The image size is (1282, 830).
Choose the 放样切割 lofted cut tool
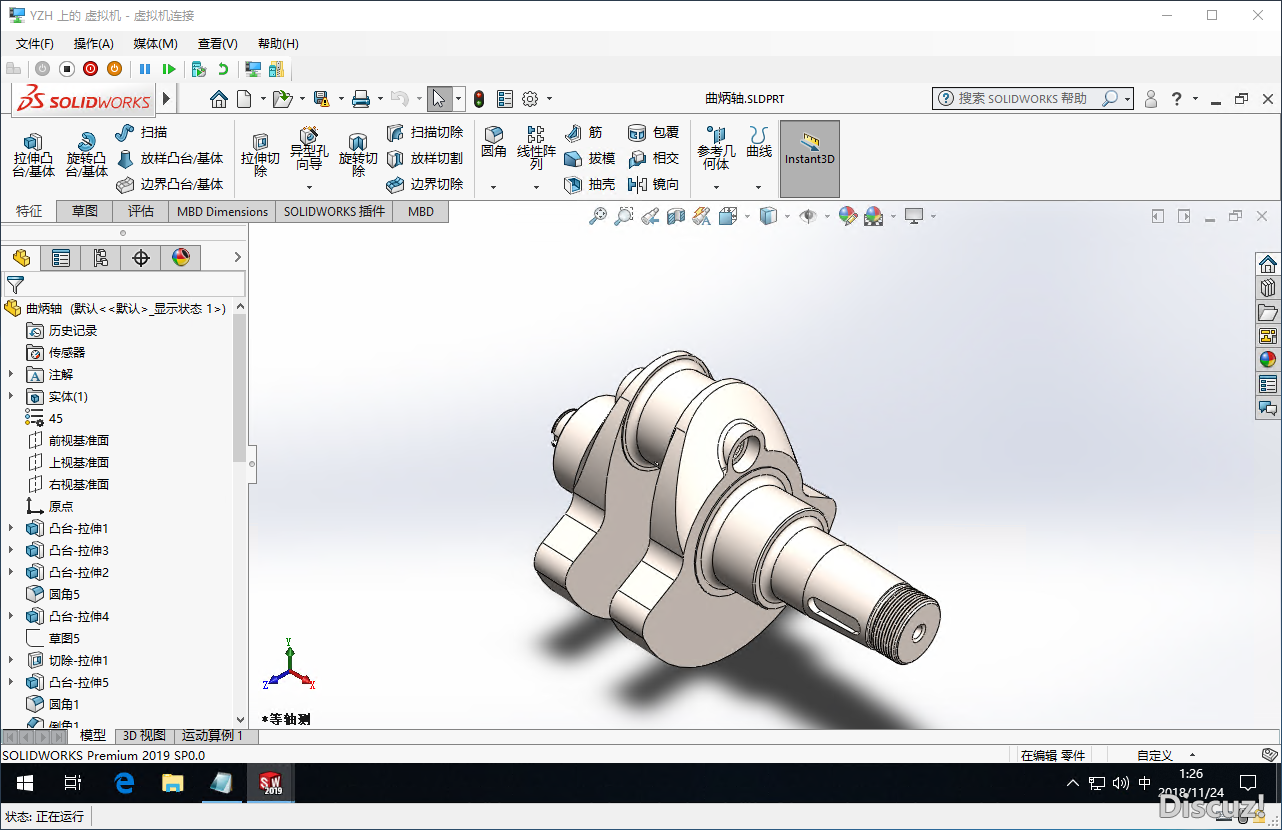[425, 158]
